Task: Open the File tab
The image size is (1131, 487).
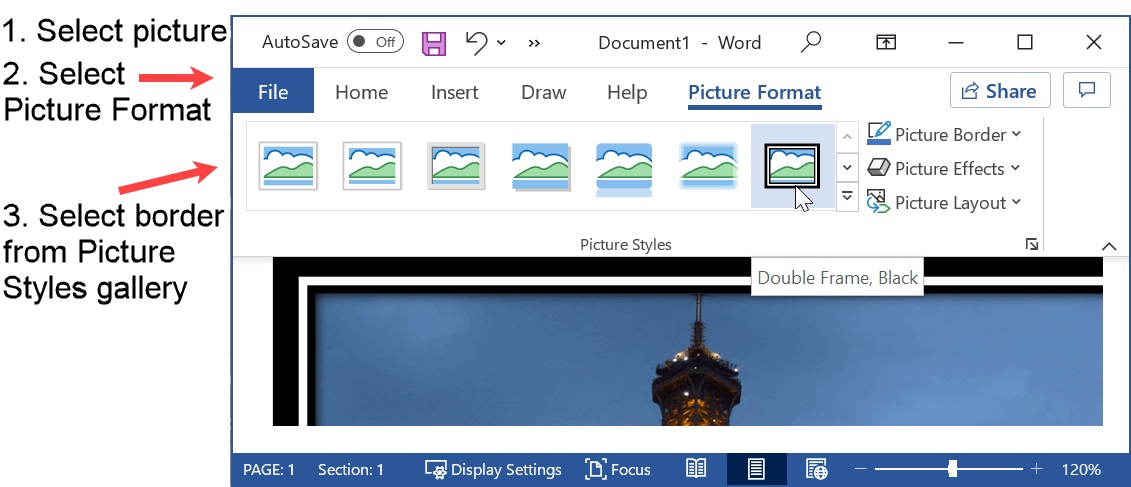Action: point(273,92)
